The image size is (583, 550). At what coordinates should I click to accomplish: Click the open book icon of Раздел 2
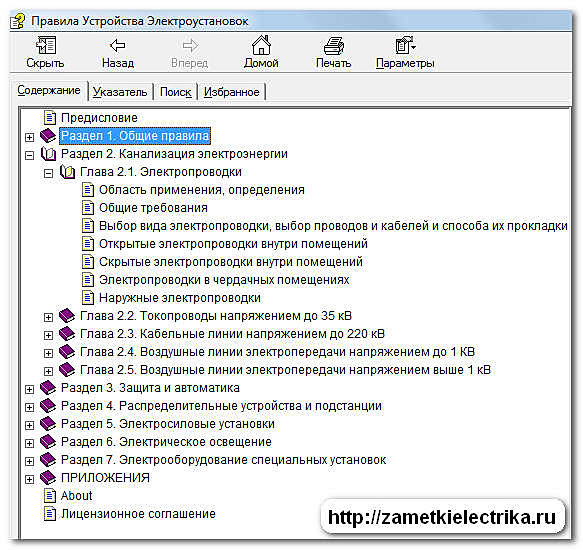48,154
